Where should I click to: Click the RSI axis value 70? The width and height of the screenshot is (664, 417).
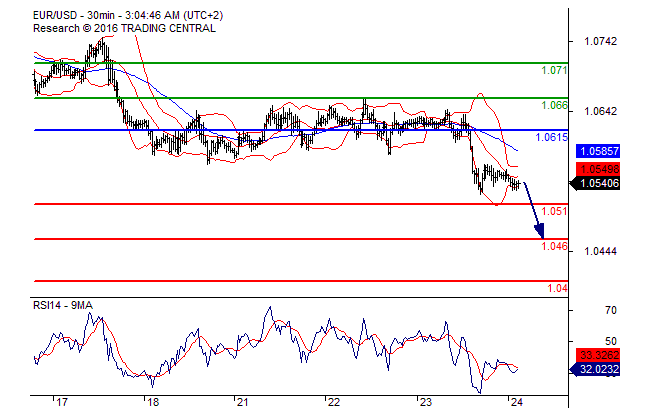[x=611, y=310]
